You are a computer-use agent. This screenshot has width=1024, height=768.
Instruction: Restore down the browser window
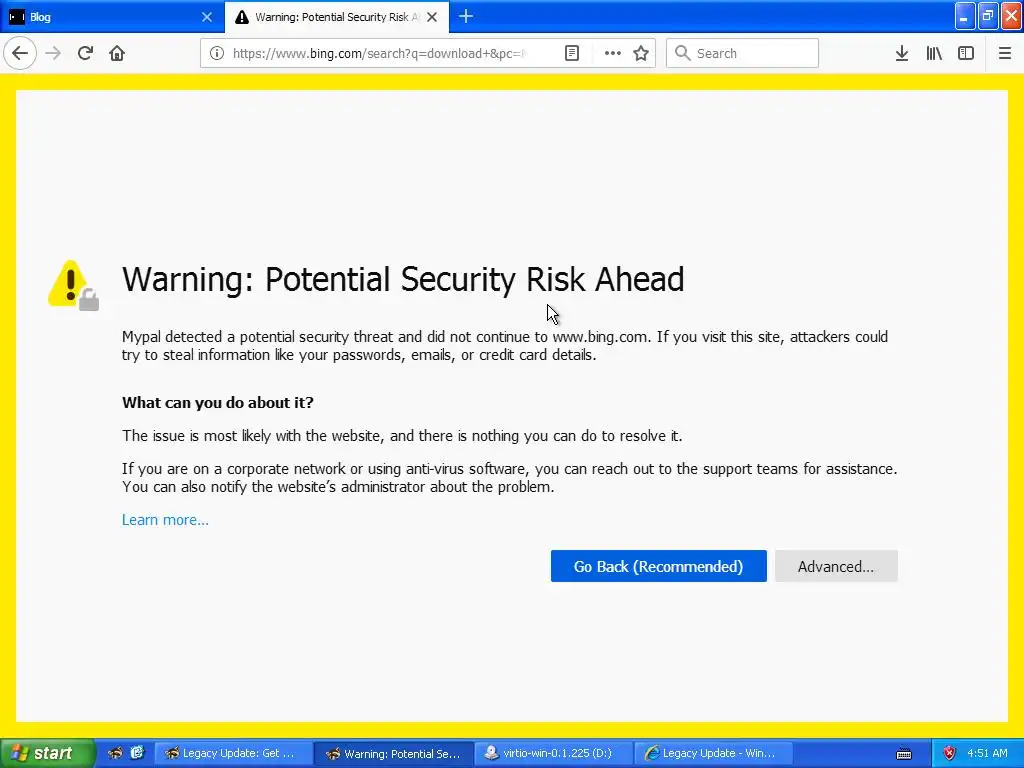click(988, 16)
